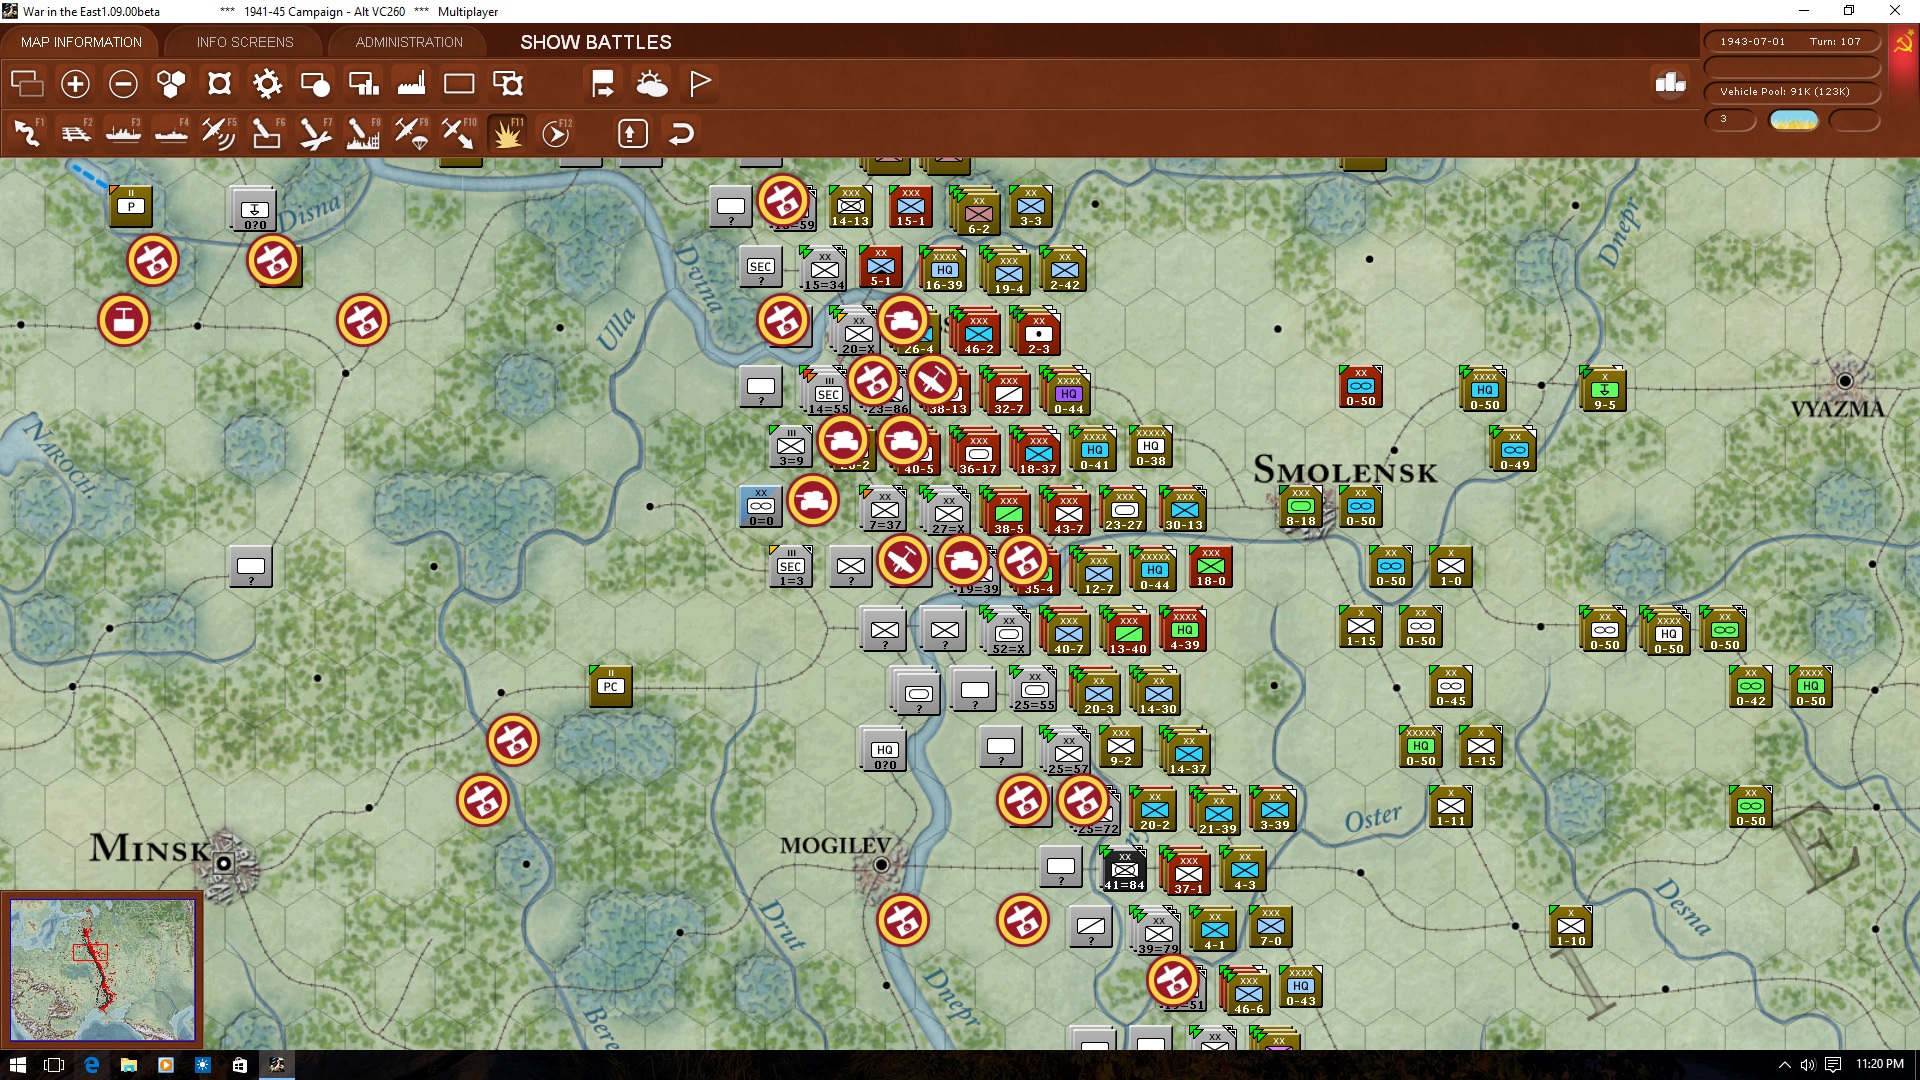Click the Mogilev city marker

tap(881, 865)
